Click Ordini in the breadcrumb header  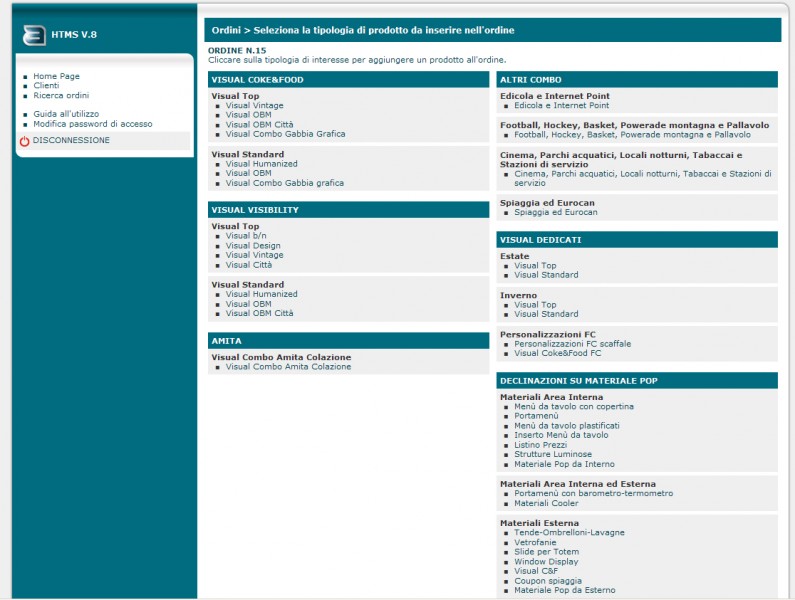click(226, 30)
